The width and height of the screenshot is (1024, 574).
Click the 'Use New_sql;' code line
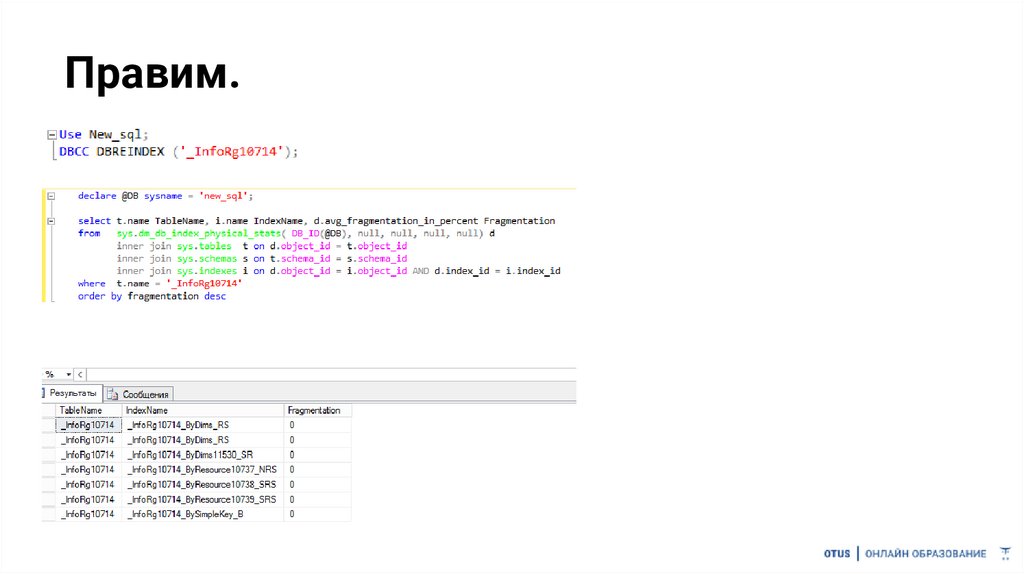tap(104, 135)
